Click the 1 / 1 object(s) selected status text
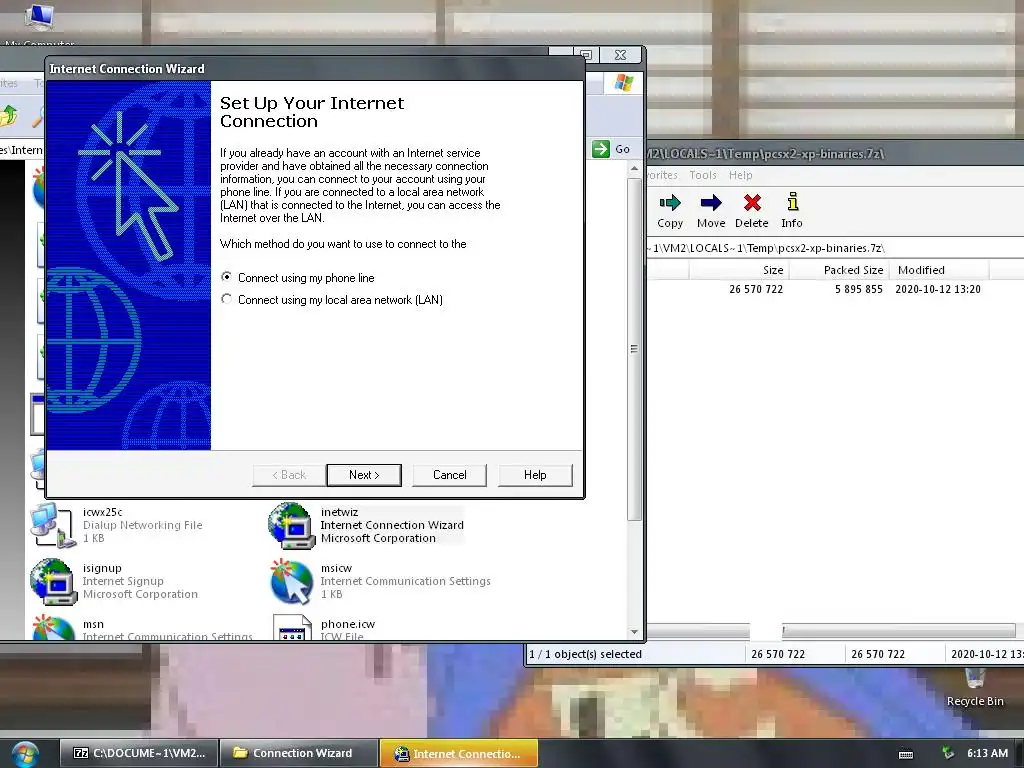The image size is (1024, 768). click(585, 654)
